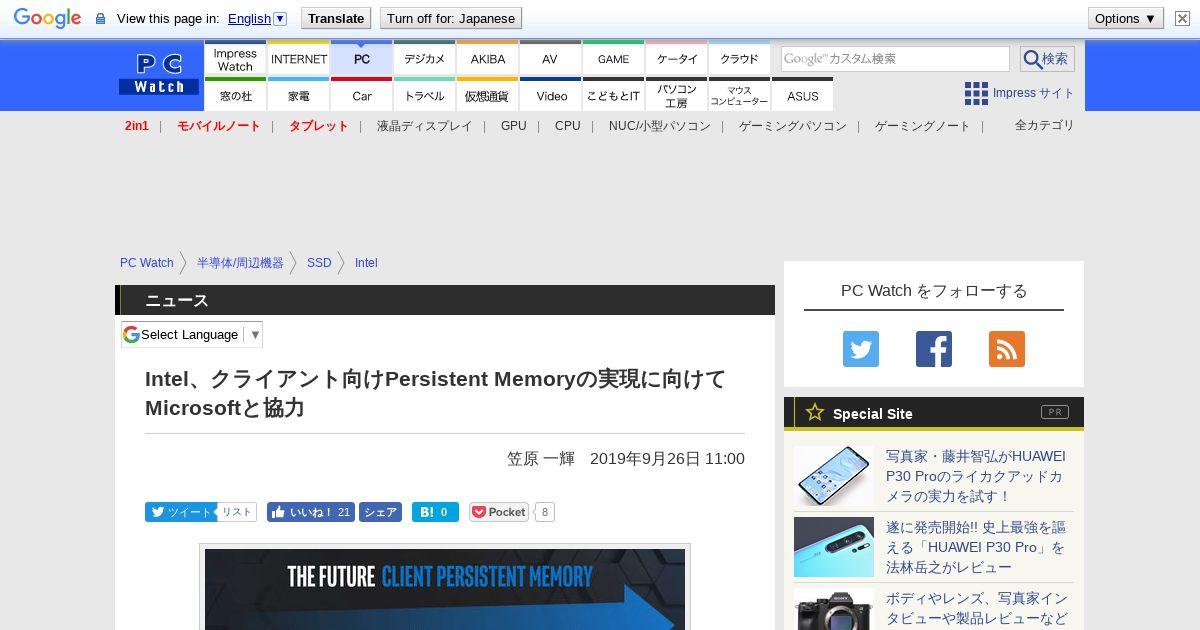Image resolution: width=1200 pixels, height=630 pixels.
Task: Follow PC Watch on Twitter icon
Action: tap(861, 349)
